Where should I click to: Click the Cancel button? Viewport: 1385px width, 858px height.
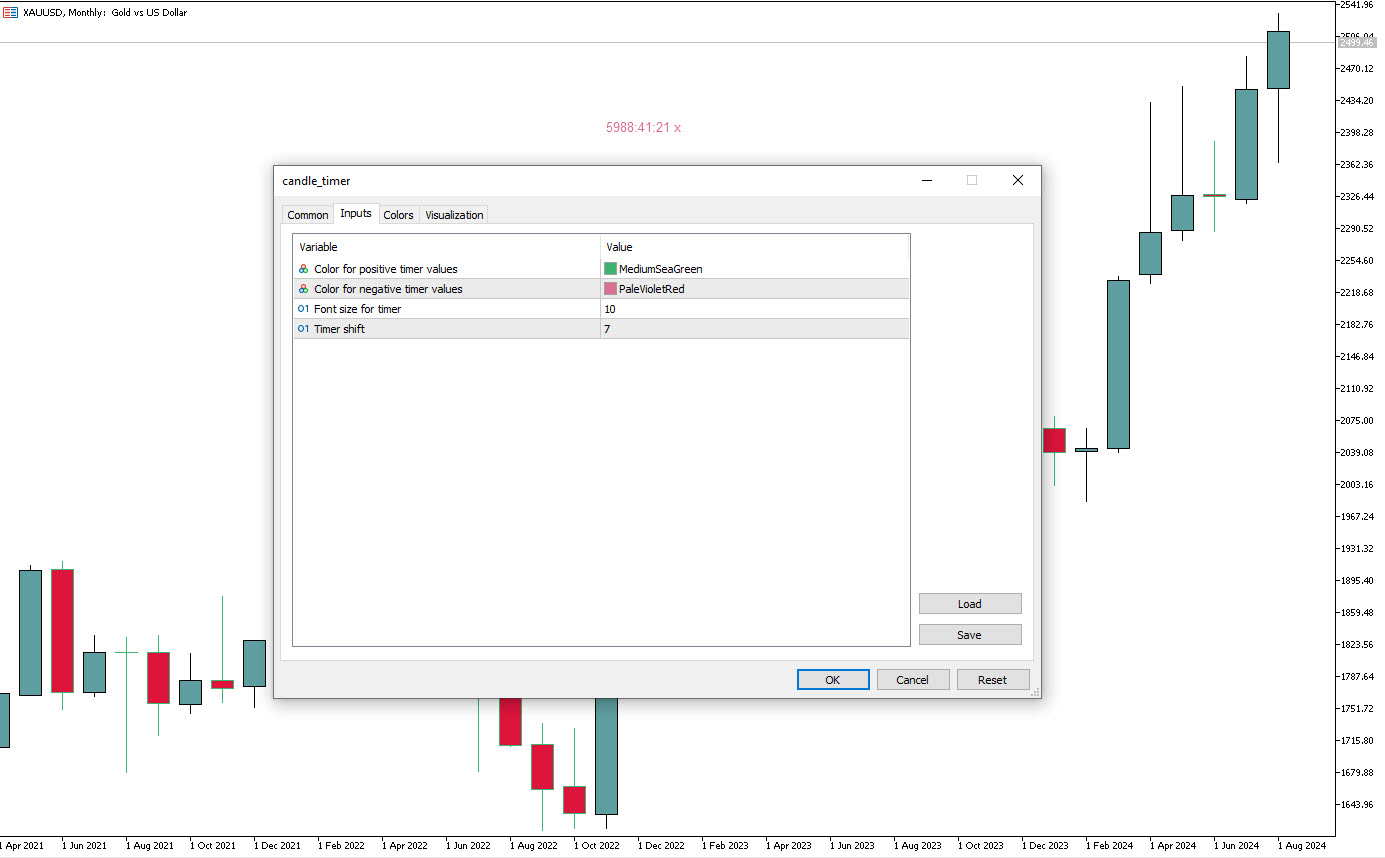tap(912, 680)
